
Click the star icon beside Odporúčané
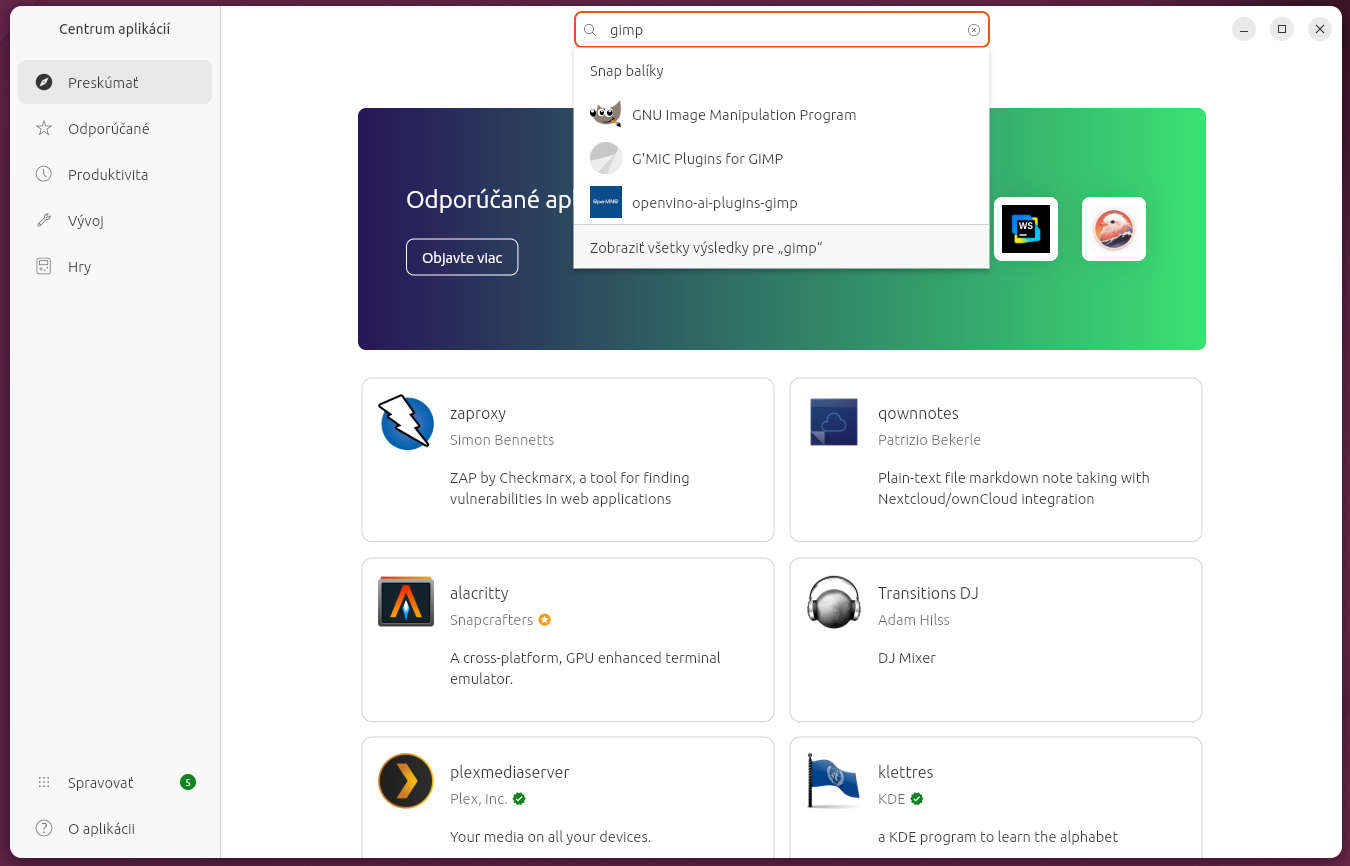point(44,128)
